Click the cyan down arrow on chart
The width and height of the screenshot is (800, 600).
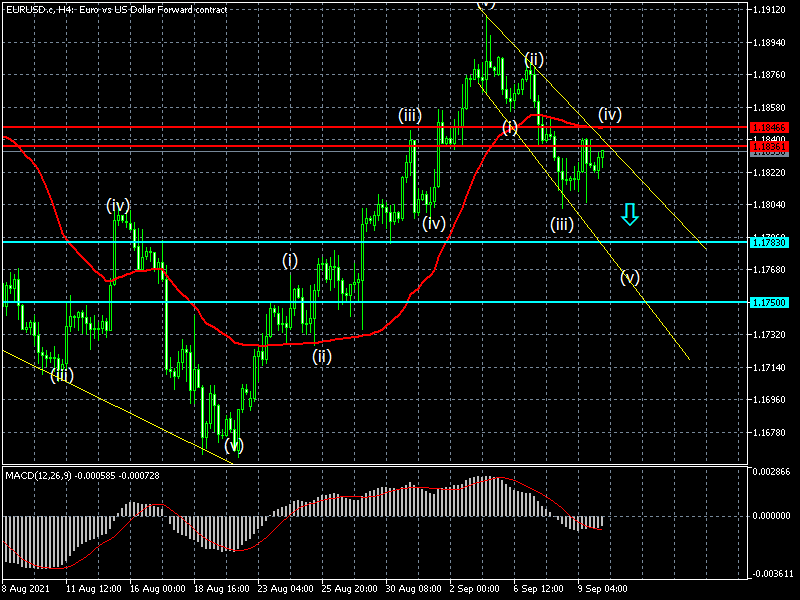pyautogui.click(x=629, y=213)
